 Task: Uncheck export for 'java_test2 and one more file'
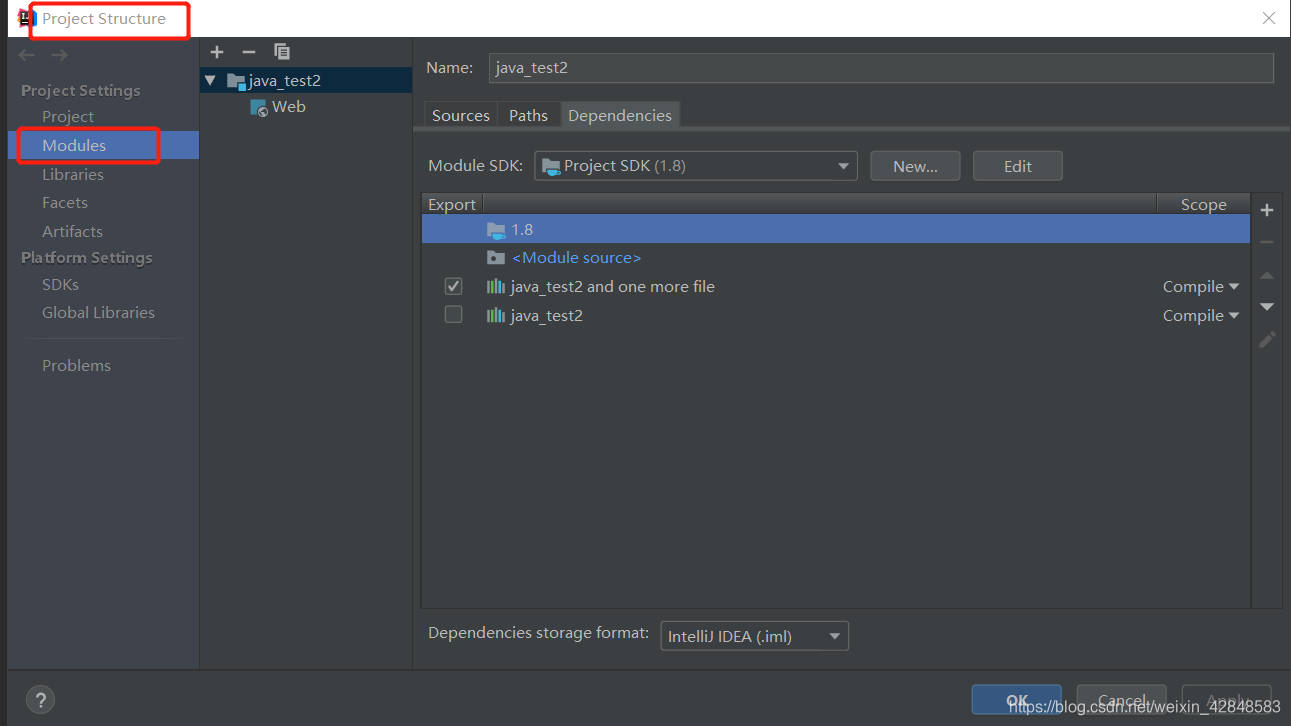453,285
